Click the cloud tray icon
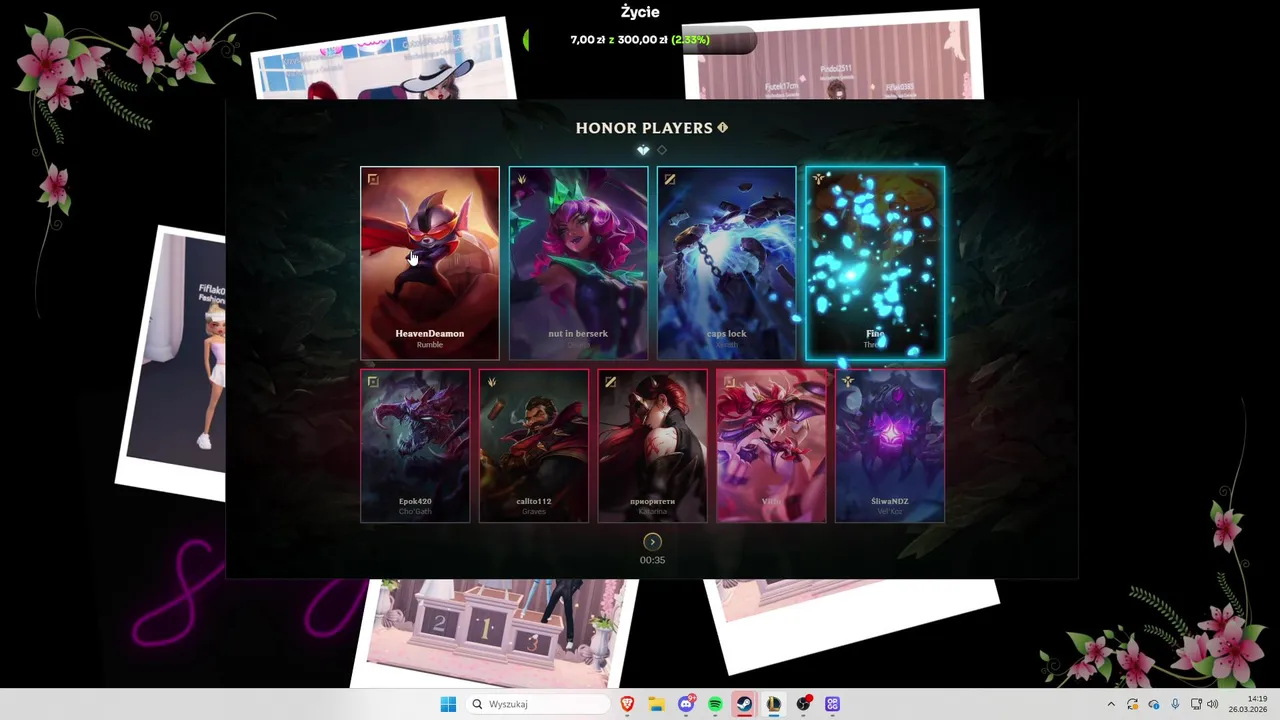Viewport: 1280px width, 720px height. coord(1153,704)
